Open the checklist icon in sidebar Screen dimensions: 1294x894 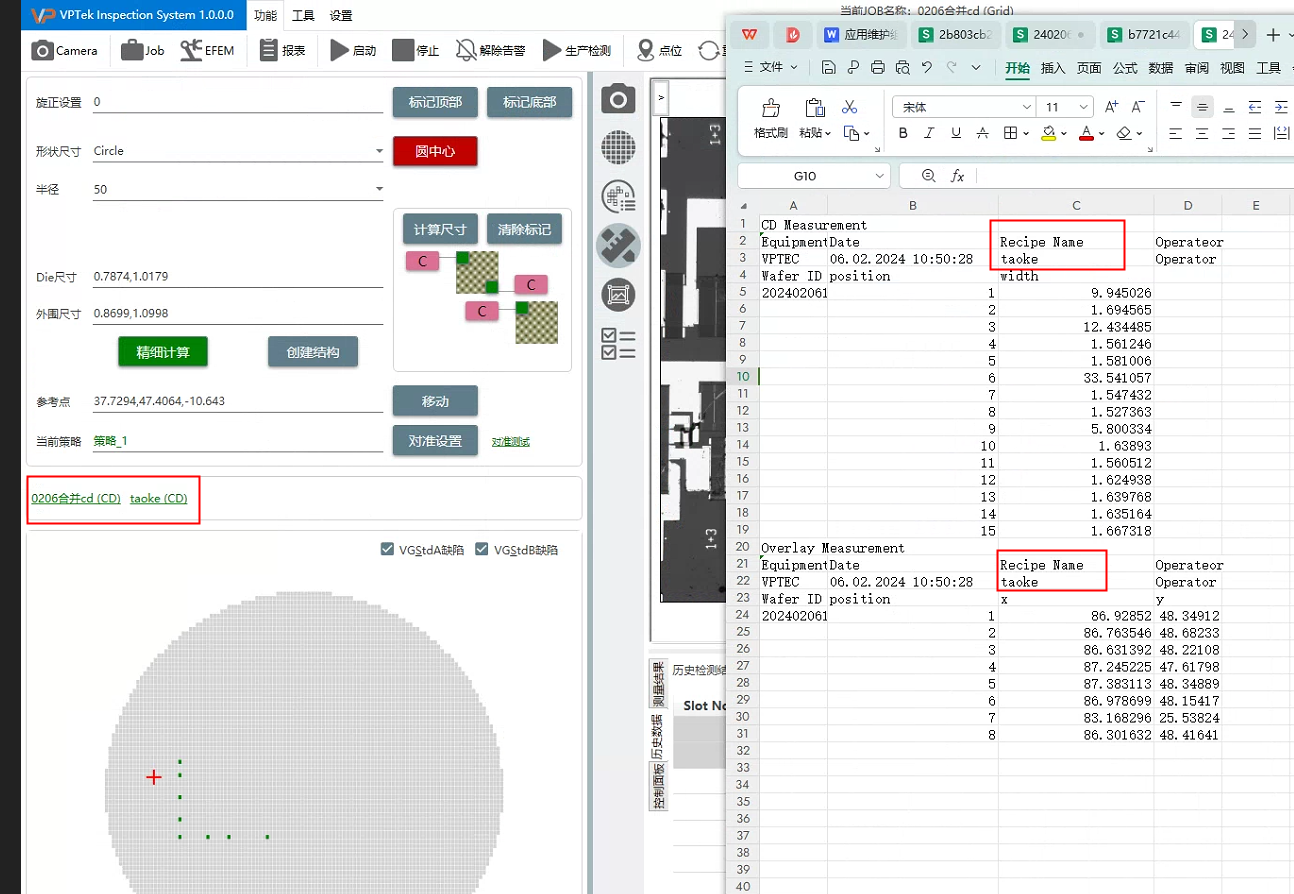point(618,343)
